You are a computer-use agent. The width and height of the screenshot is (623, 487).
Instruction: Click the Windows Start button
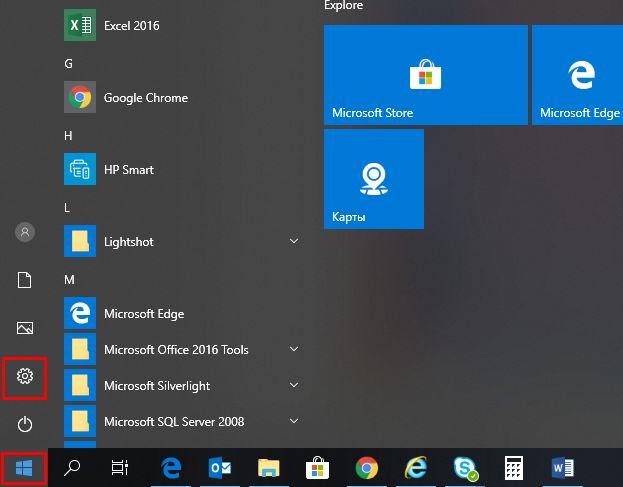[x=24, y=468]
